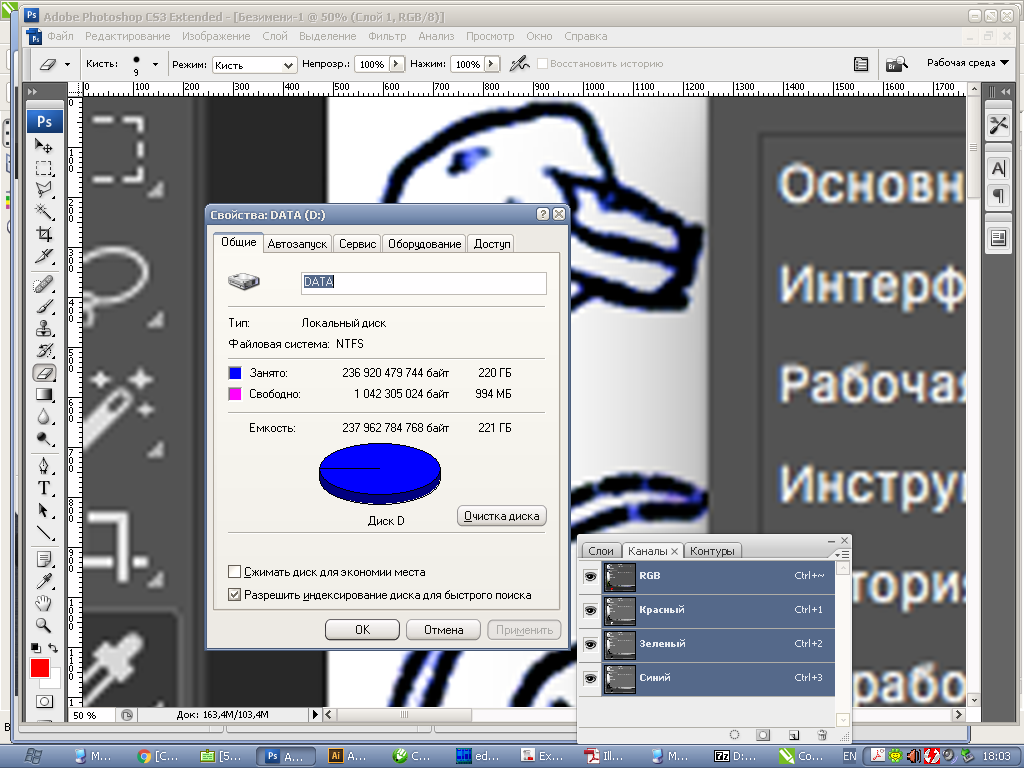
Task: Select the Hand tool
Action: (44, 603)
